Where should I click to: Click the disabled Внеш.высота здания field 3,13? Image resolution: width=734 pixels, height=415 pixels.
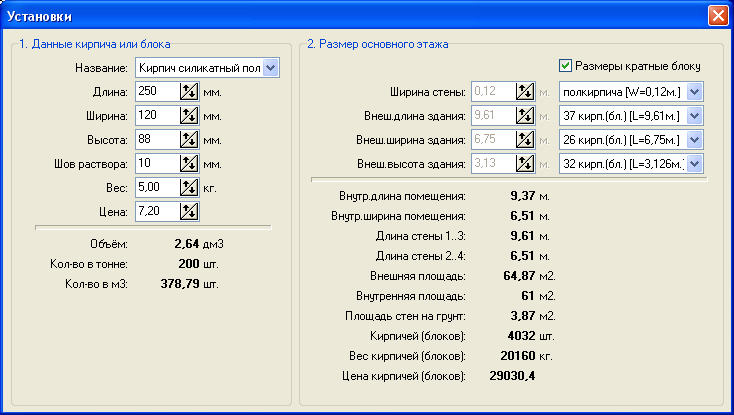click(494, 163)
